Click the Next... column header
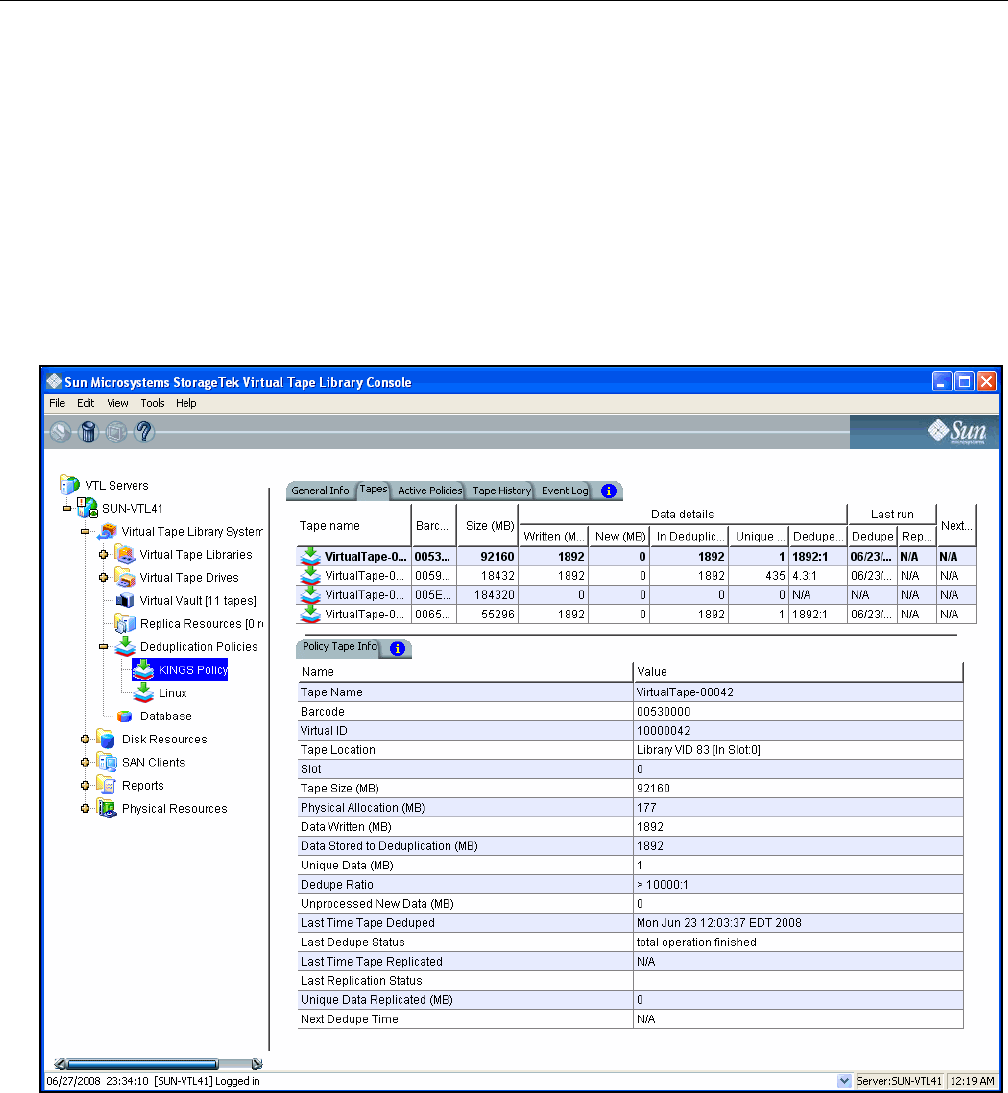Viewport: 1008px width, 1093px height. click(956, 526)
